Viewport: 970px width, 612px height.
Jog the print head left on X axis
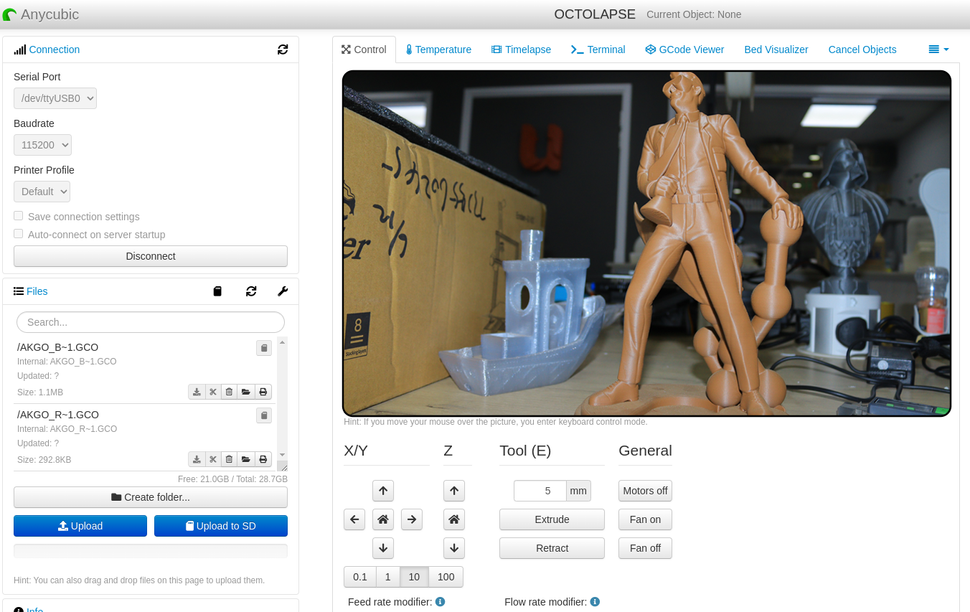354,519
